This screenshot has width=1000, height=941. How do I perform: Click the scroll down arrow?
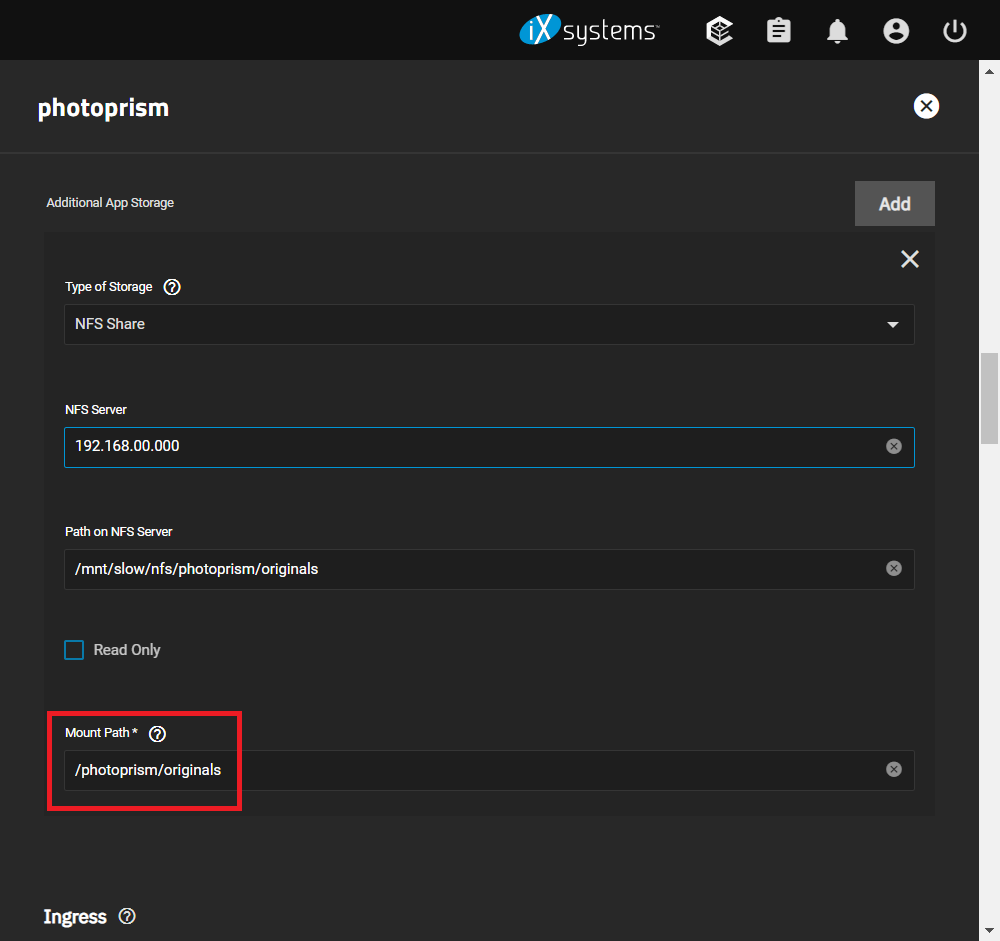[989, 930]
